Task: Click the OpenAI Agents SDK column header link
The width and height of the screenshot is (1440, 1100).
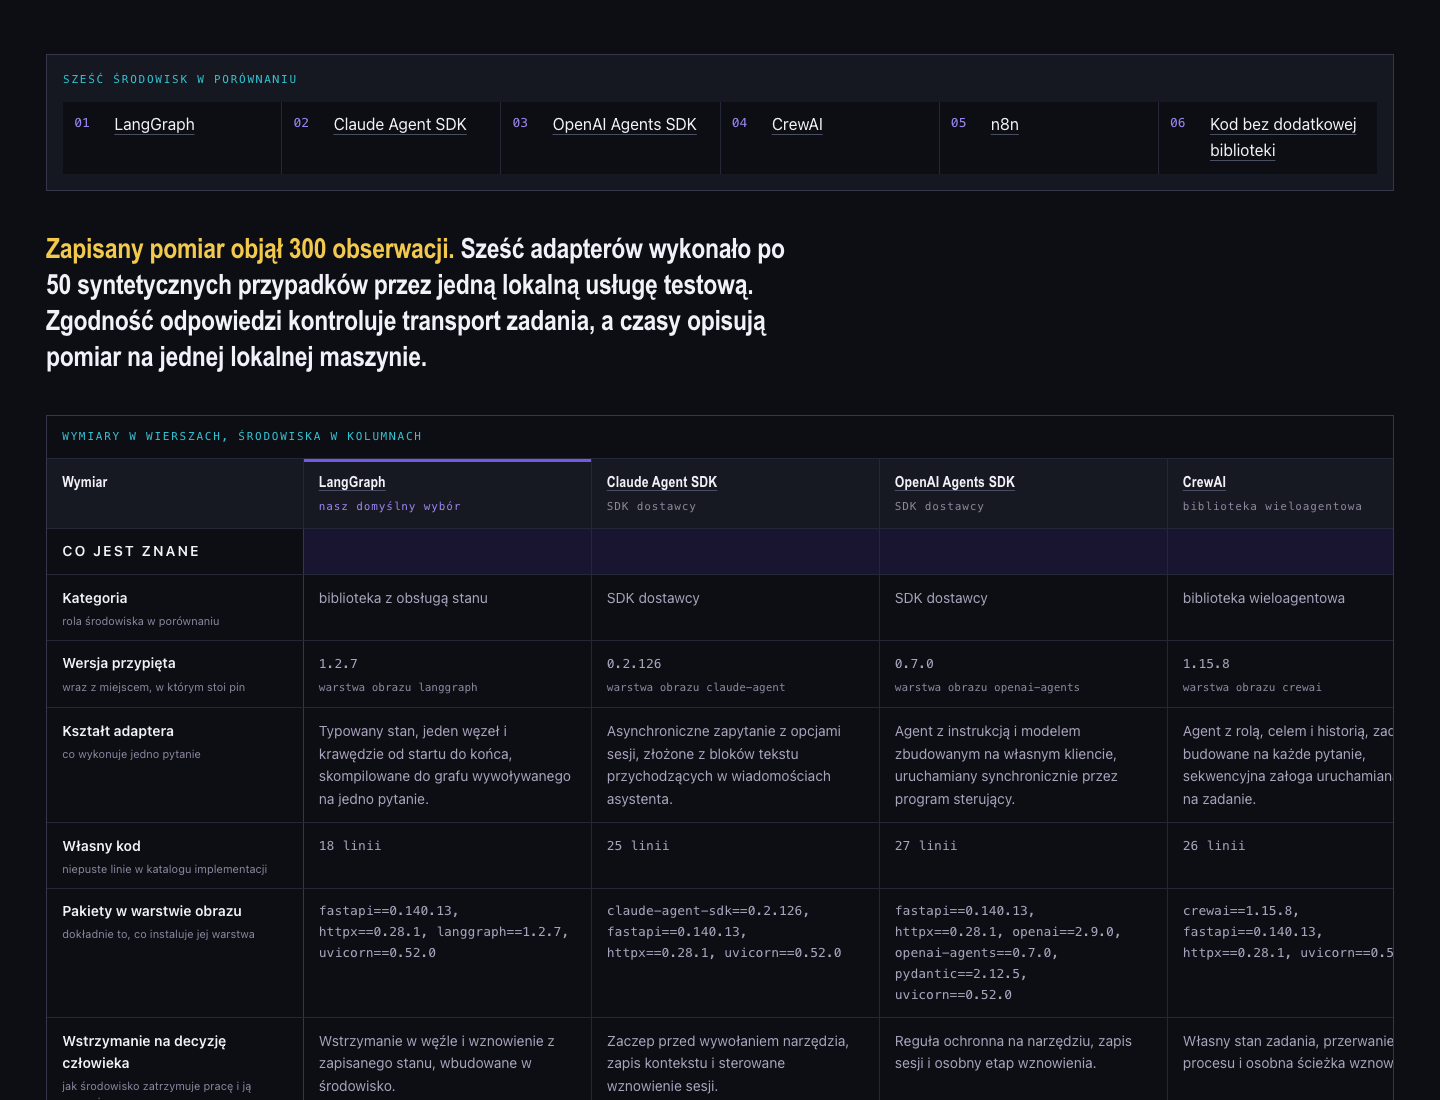Action: click(955, 482)
